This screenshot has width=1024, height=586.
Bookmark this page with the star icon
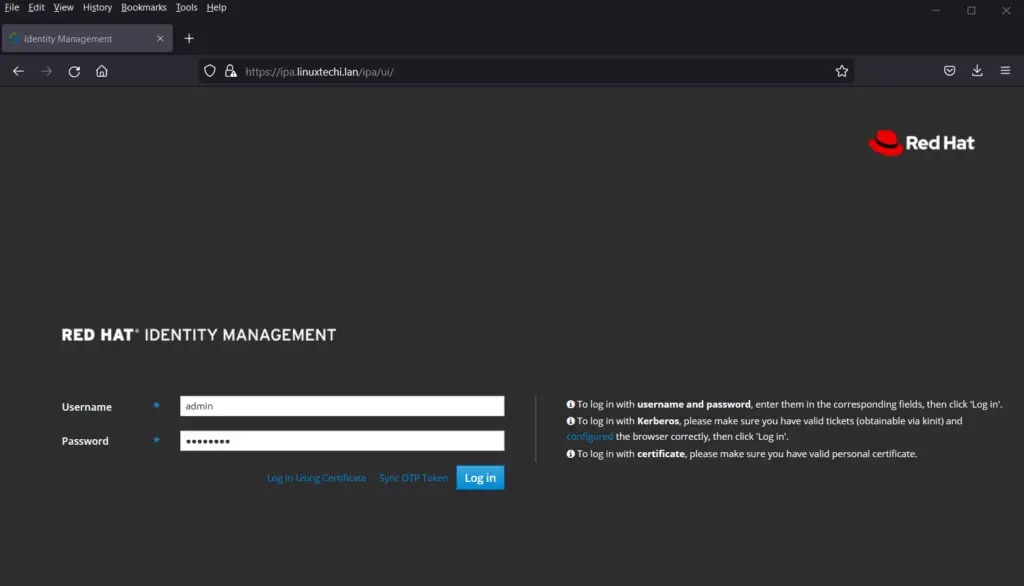(x=842, y=71)
